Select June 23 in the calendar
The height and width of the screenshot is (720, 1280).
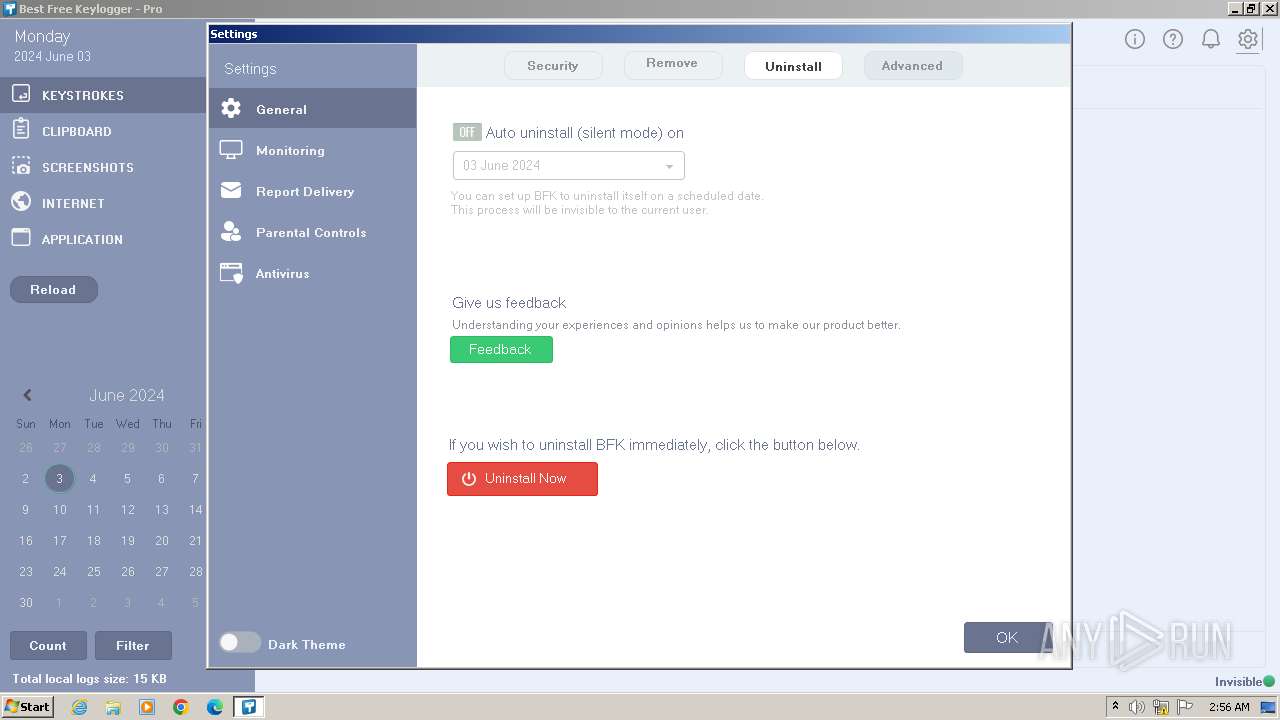[x=25, y=571]
